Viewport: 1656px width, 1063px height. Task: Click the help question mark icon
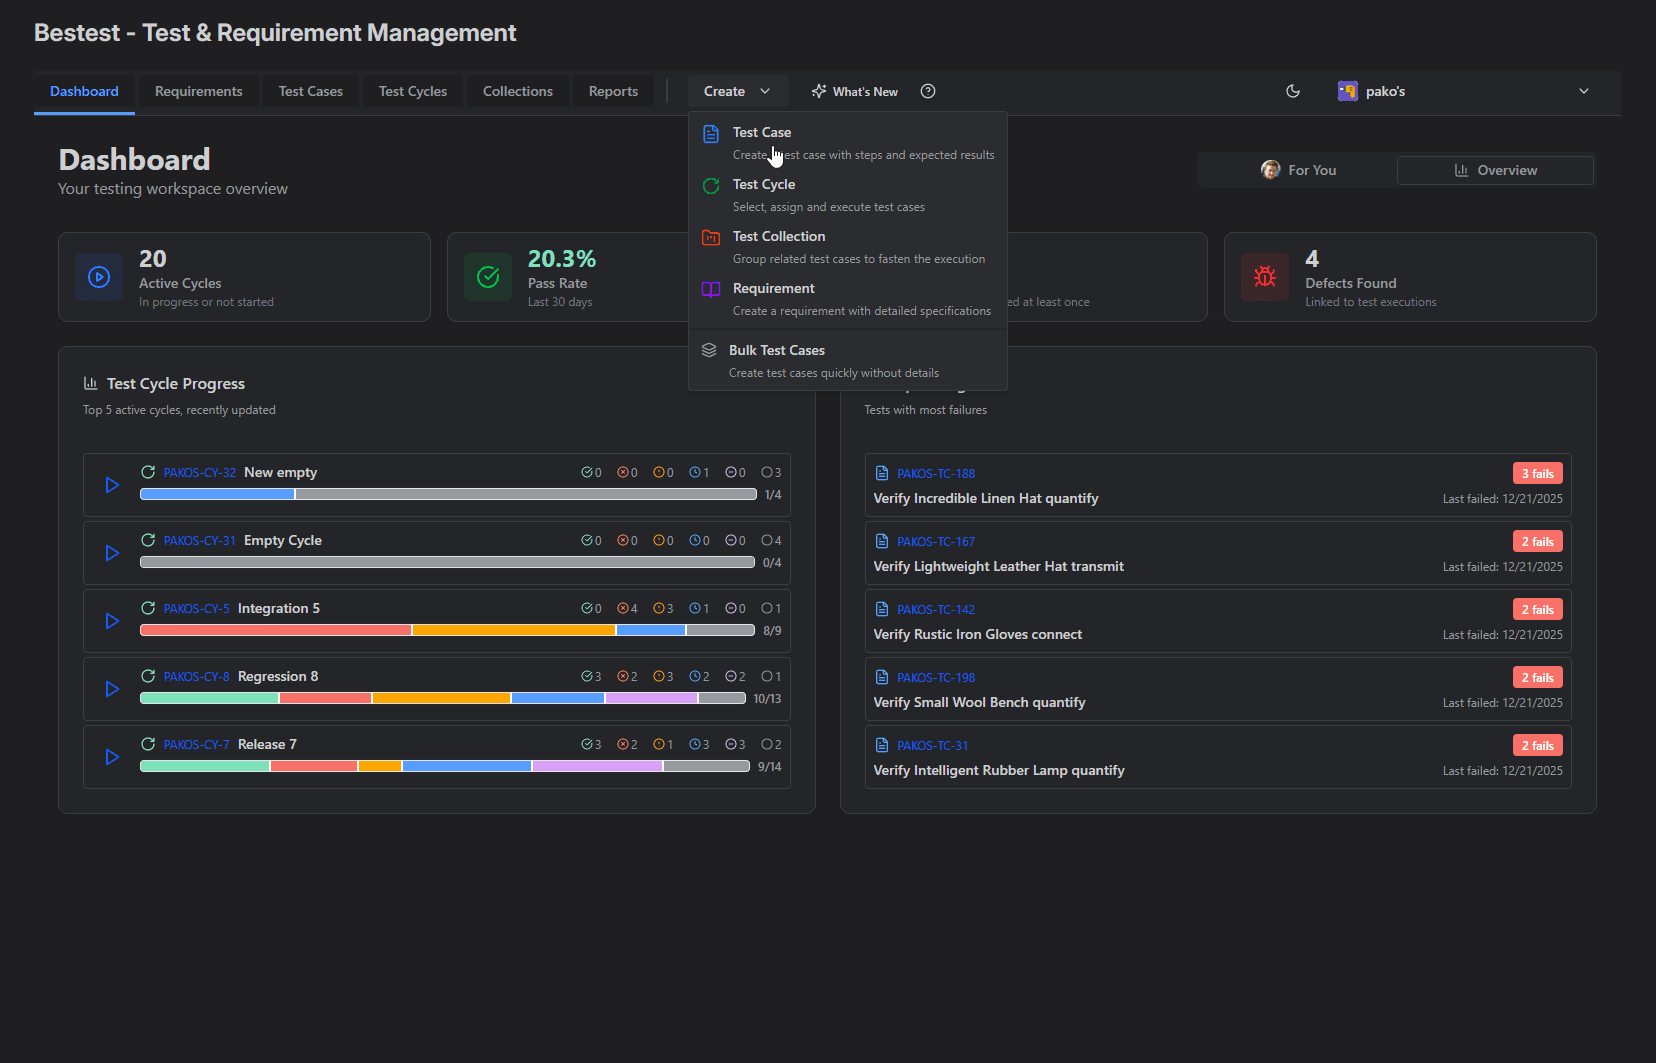tap(927, 91)
